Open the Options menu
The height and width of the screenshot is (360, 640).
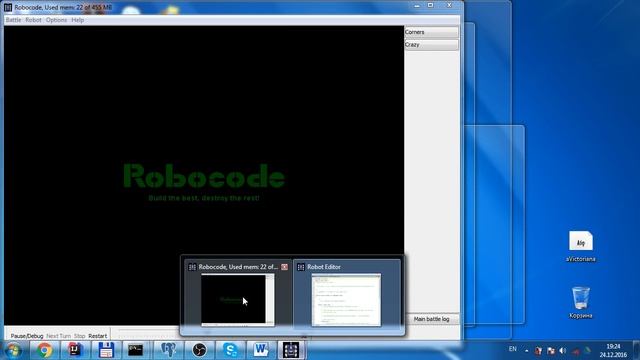[56, 20]
